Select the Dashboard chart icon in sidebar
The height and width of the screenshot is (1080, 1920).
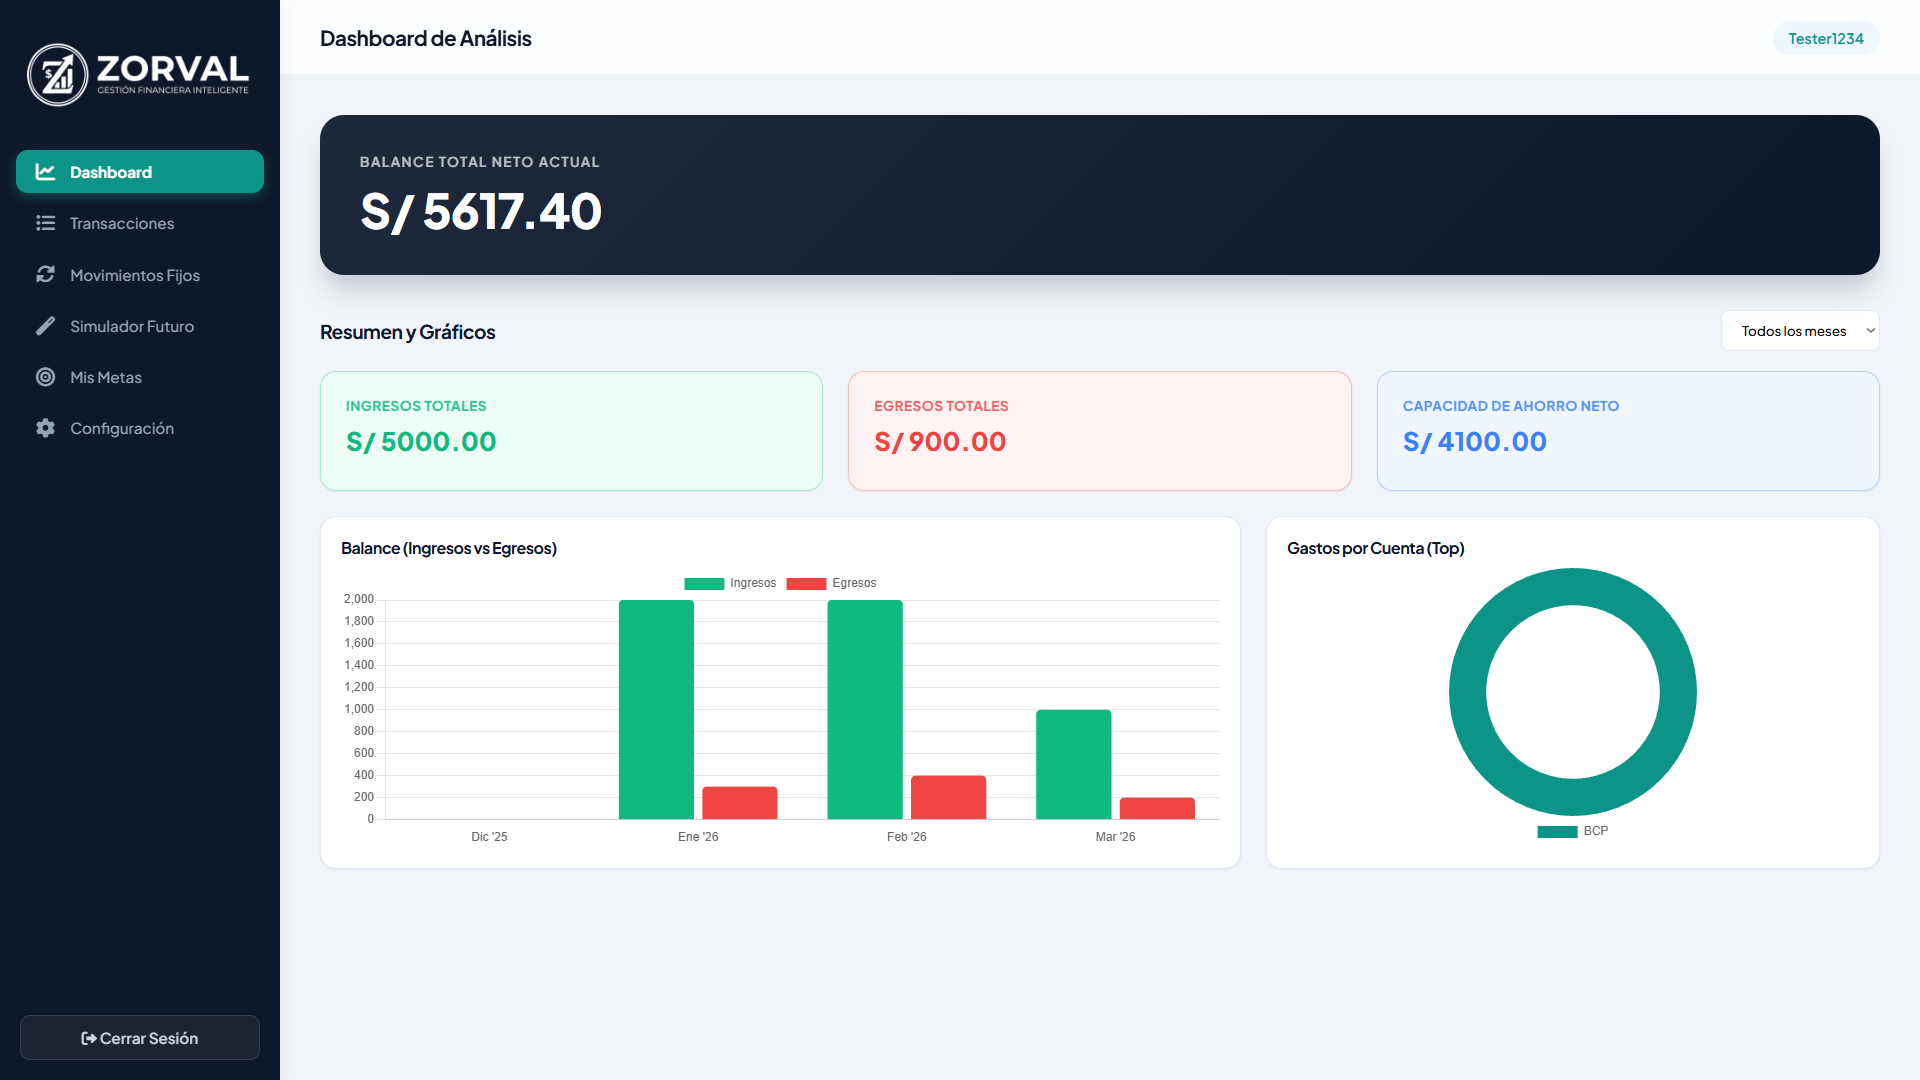click(x=46, y=171)
